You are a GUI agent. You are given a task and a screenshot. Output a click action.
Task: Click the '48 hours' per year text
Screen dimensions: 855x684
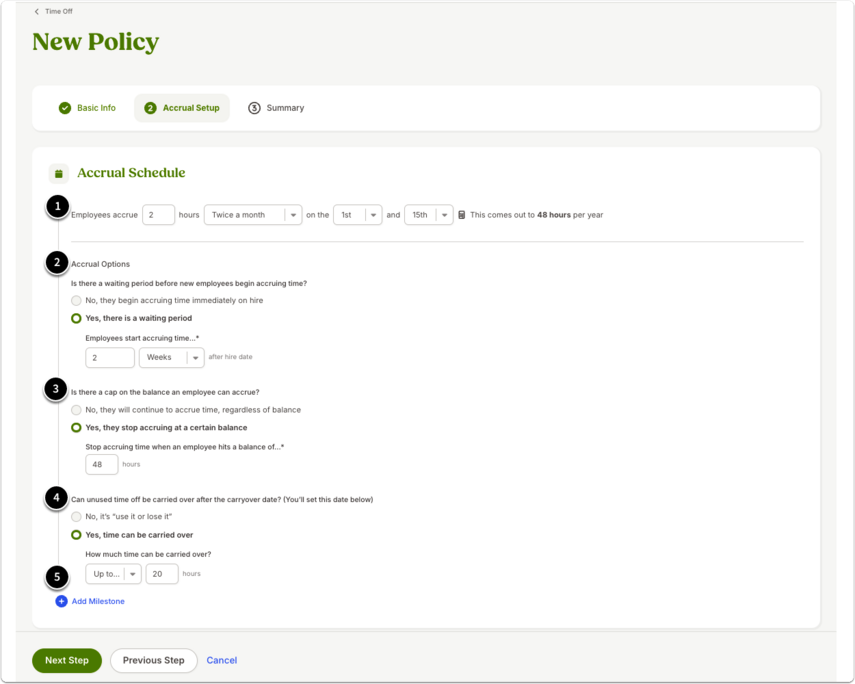coord(554,215)
